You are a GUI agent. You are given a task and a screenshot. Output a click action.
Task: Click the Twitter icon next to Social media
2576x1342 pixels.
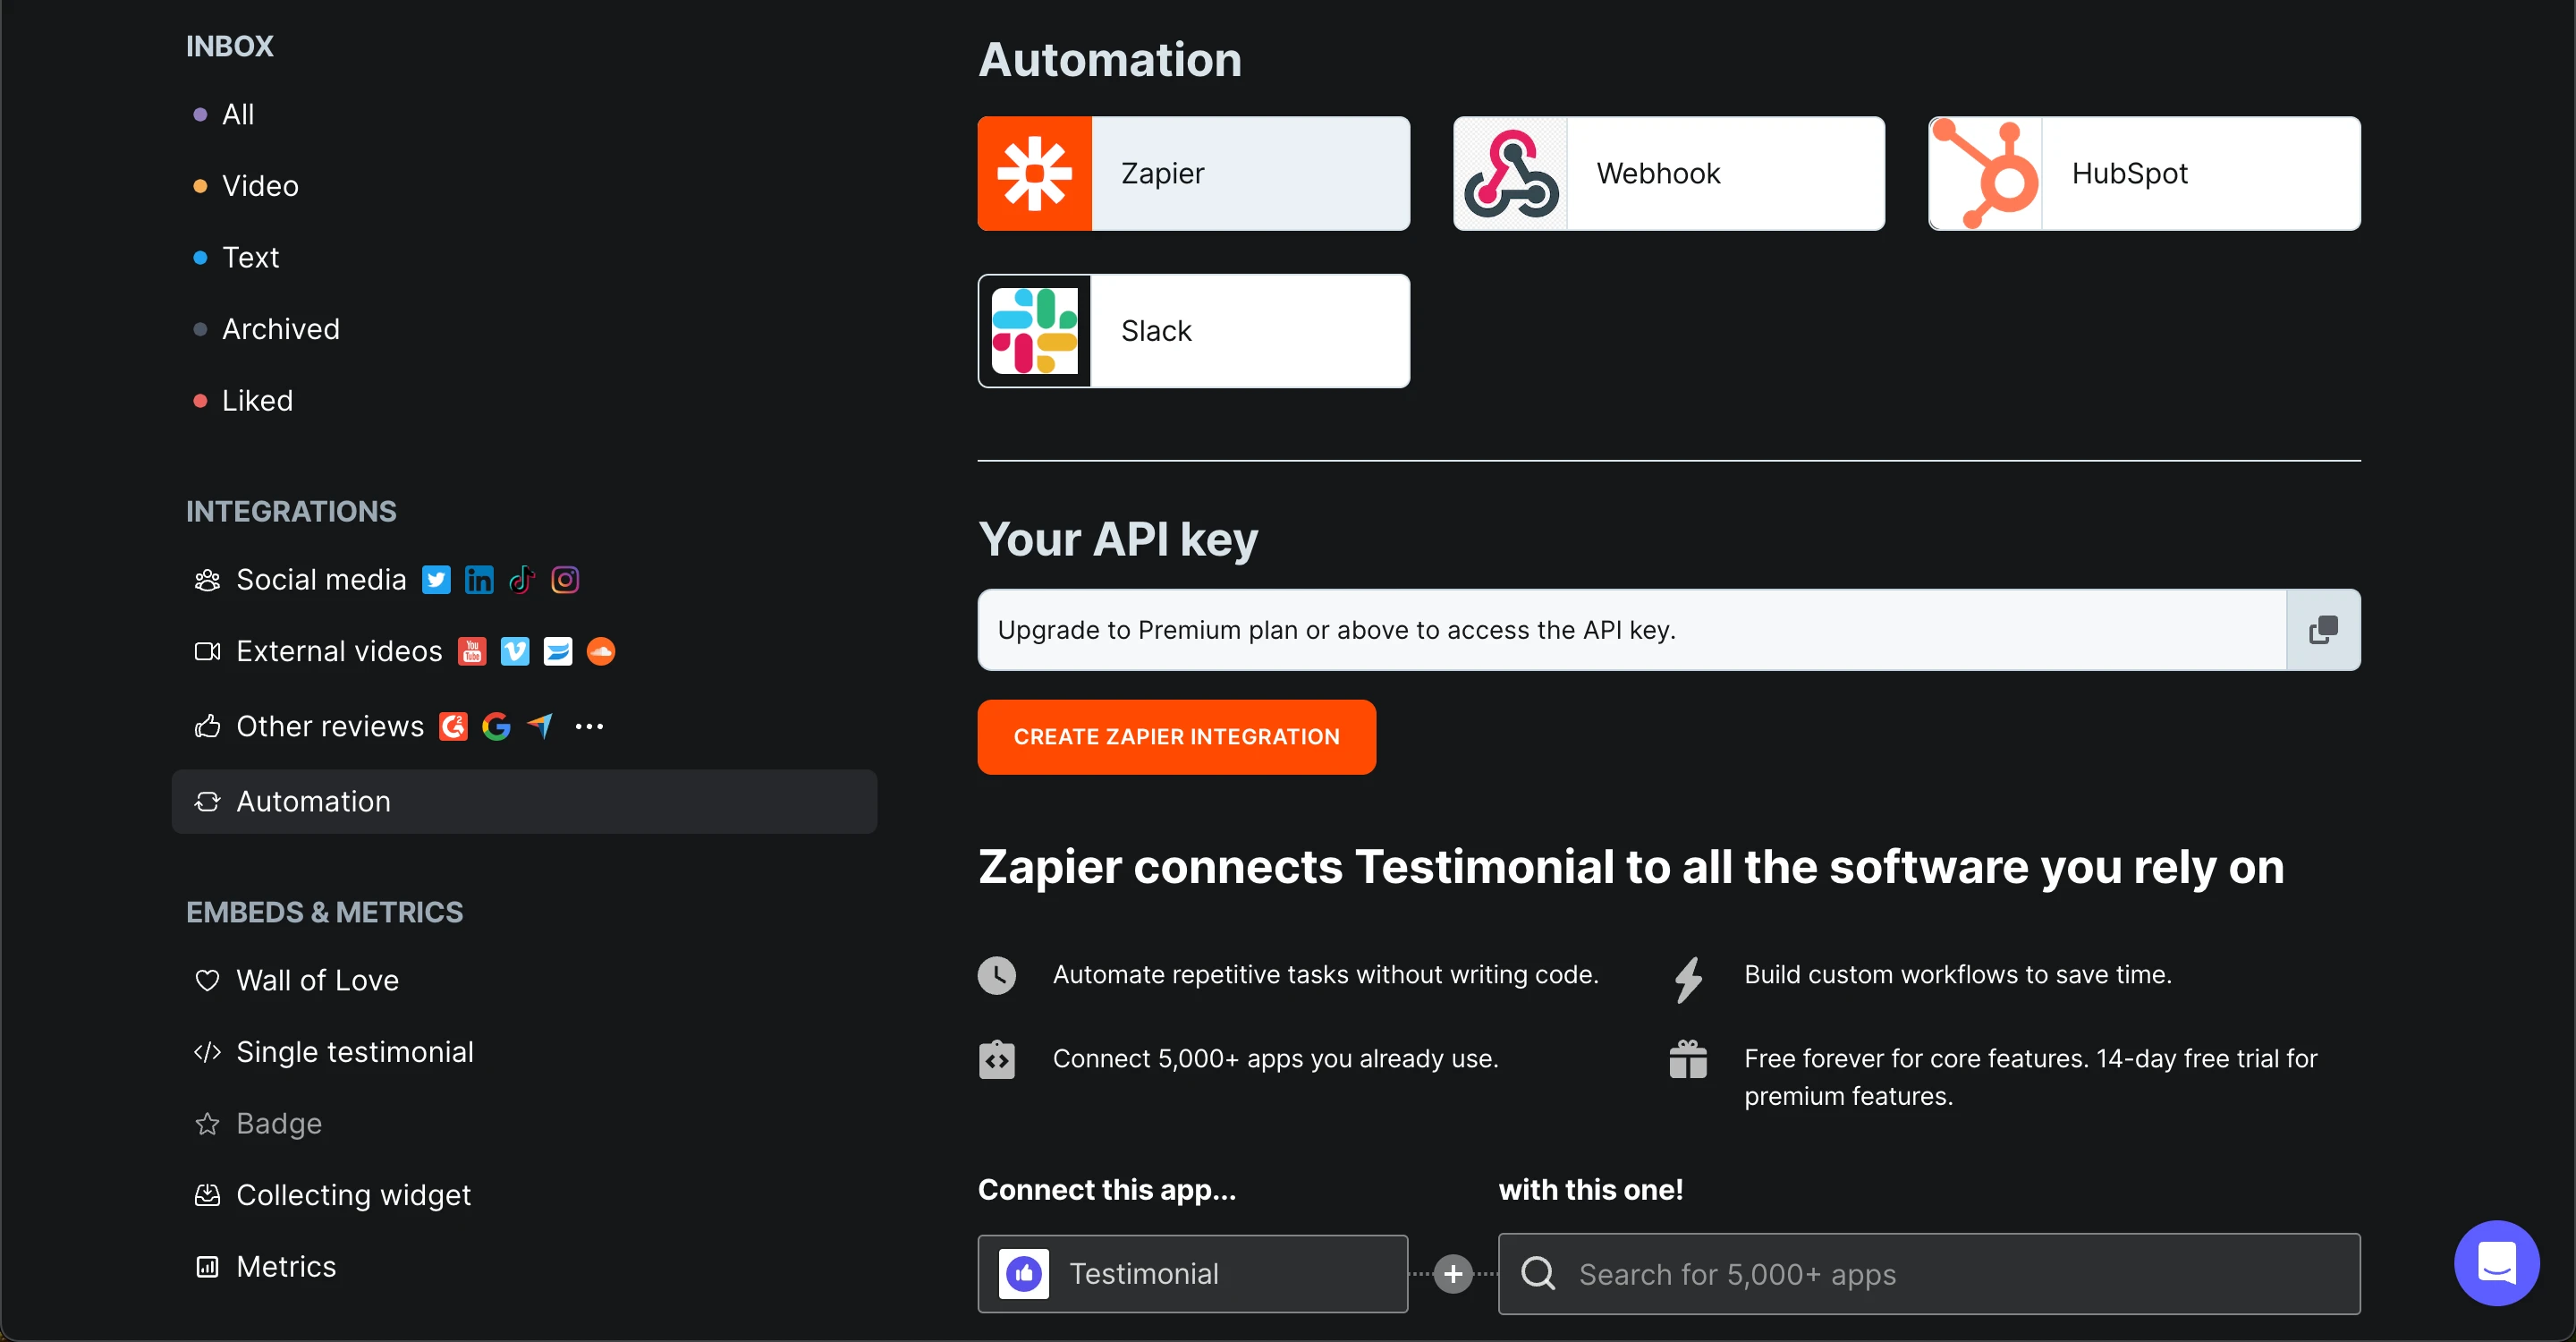coord(436,580)
